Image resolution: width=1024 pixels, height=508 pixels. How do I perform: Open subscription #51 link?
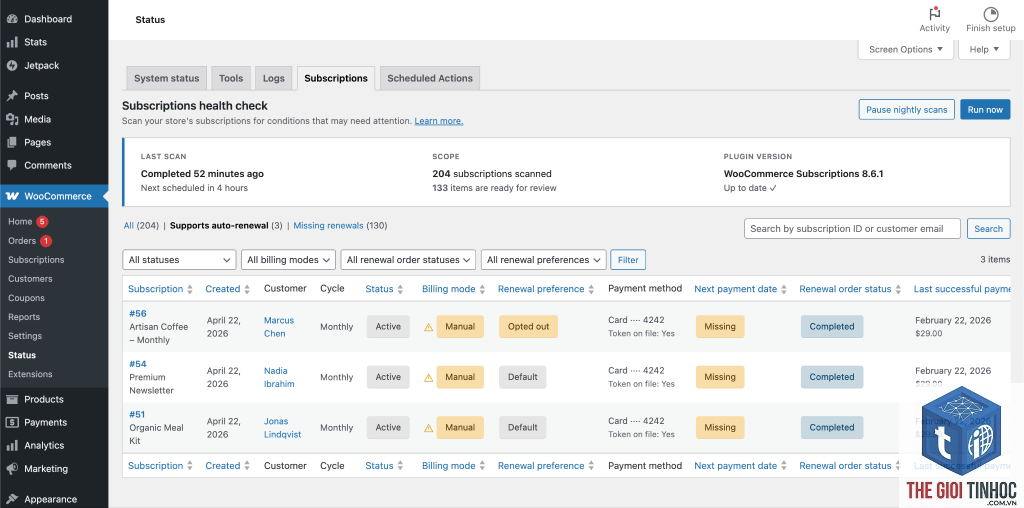tap(137, 415)
